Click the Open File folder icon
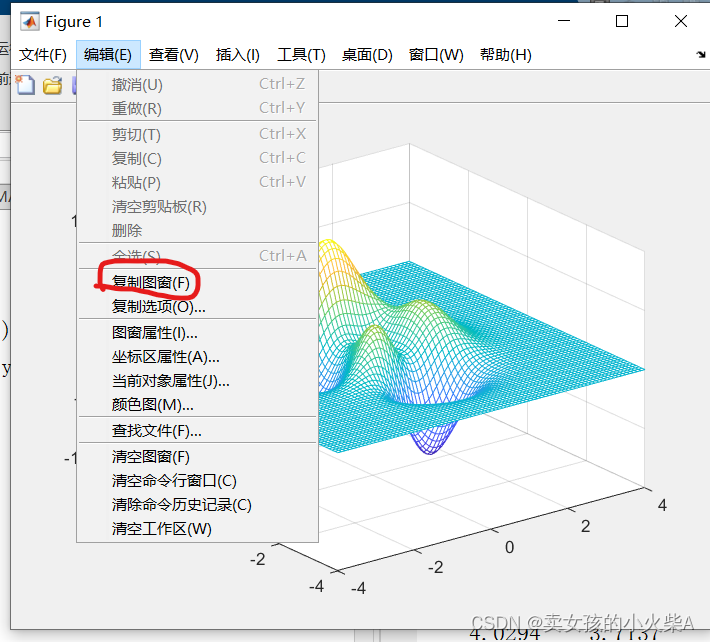 tap(53, 86)
